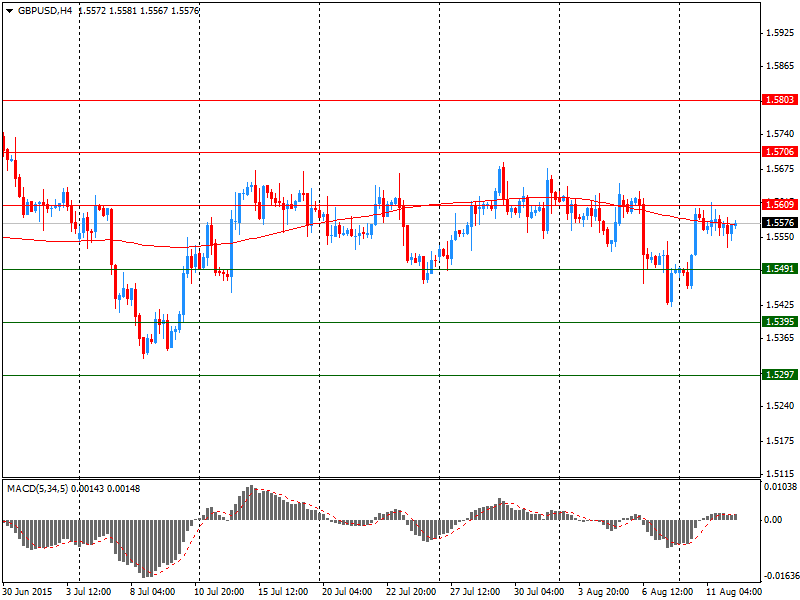800x600 pixels.
Task: Click the 3 Jul 12:00 time label
Action: (89, 592)
